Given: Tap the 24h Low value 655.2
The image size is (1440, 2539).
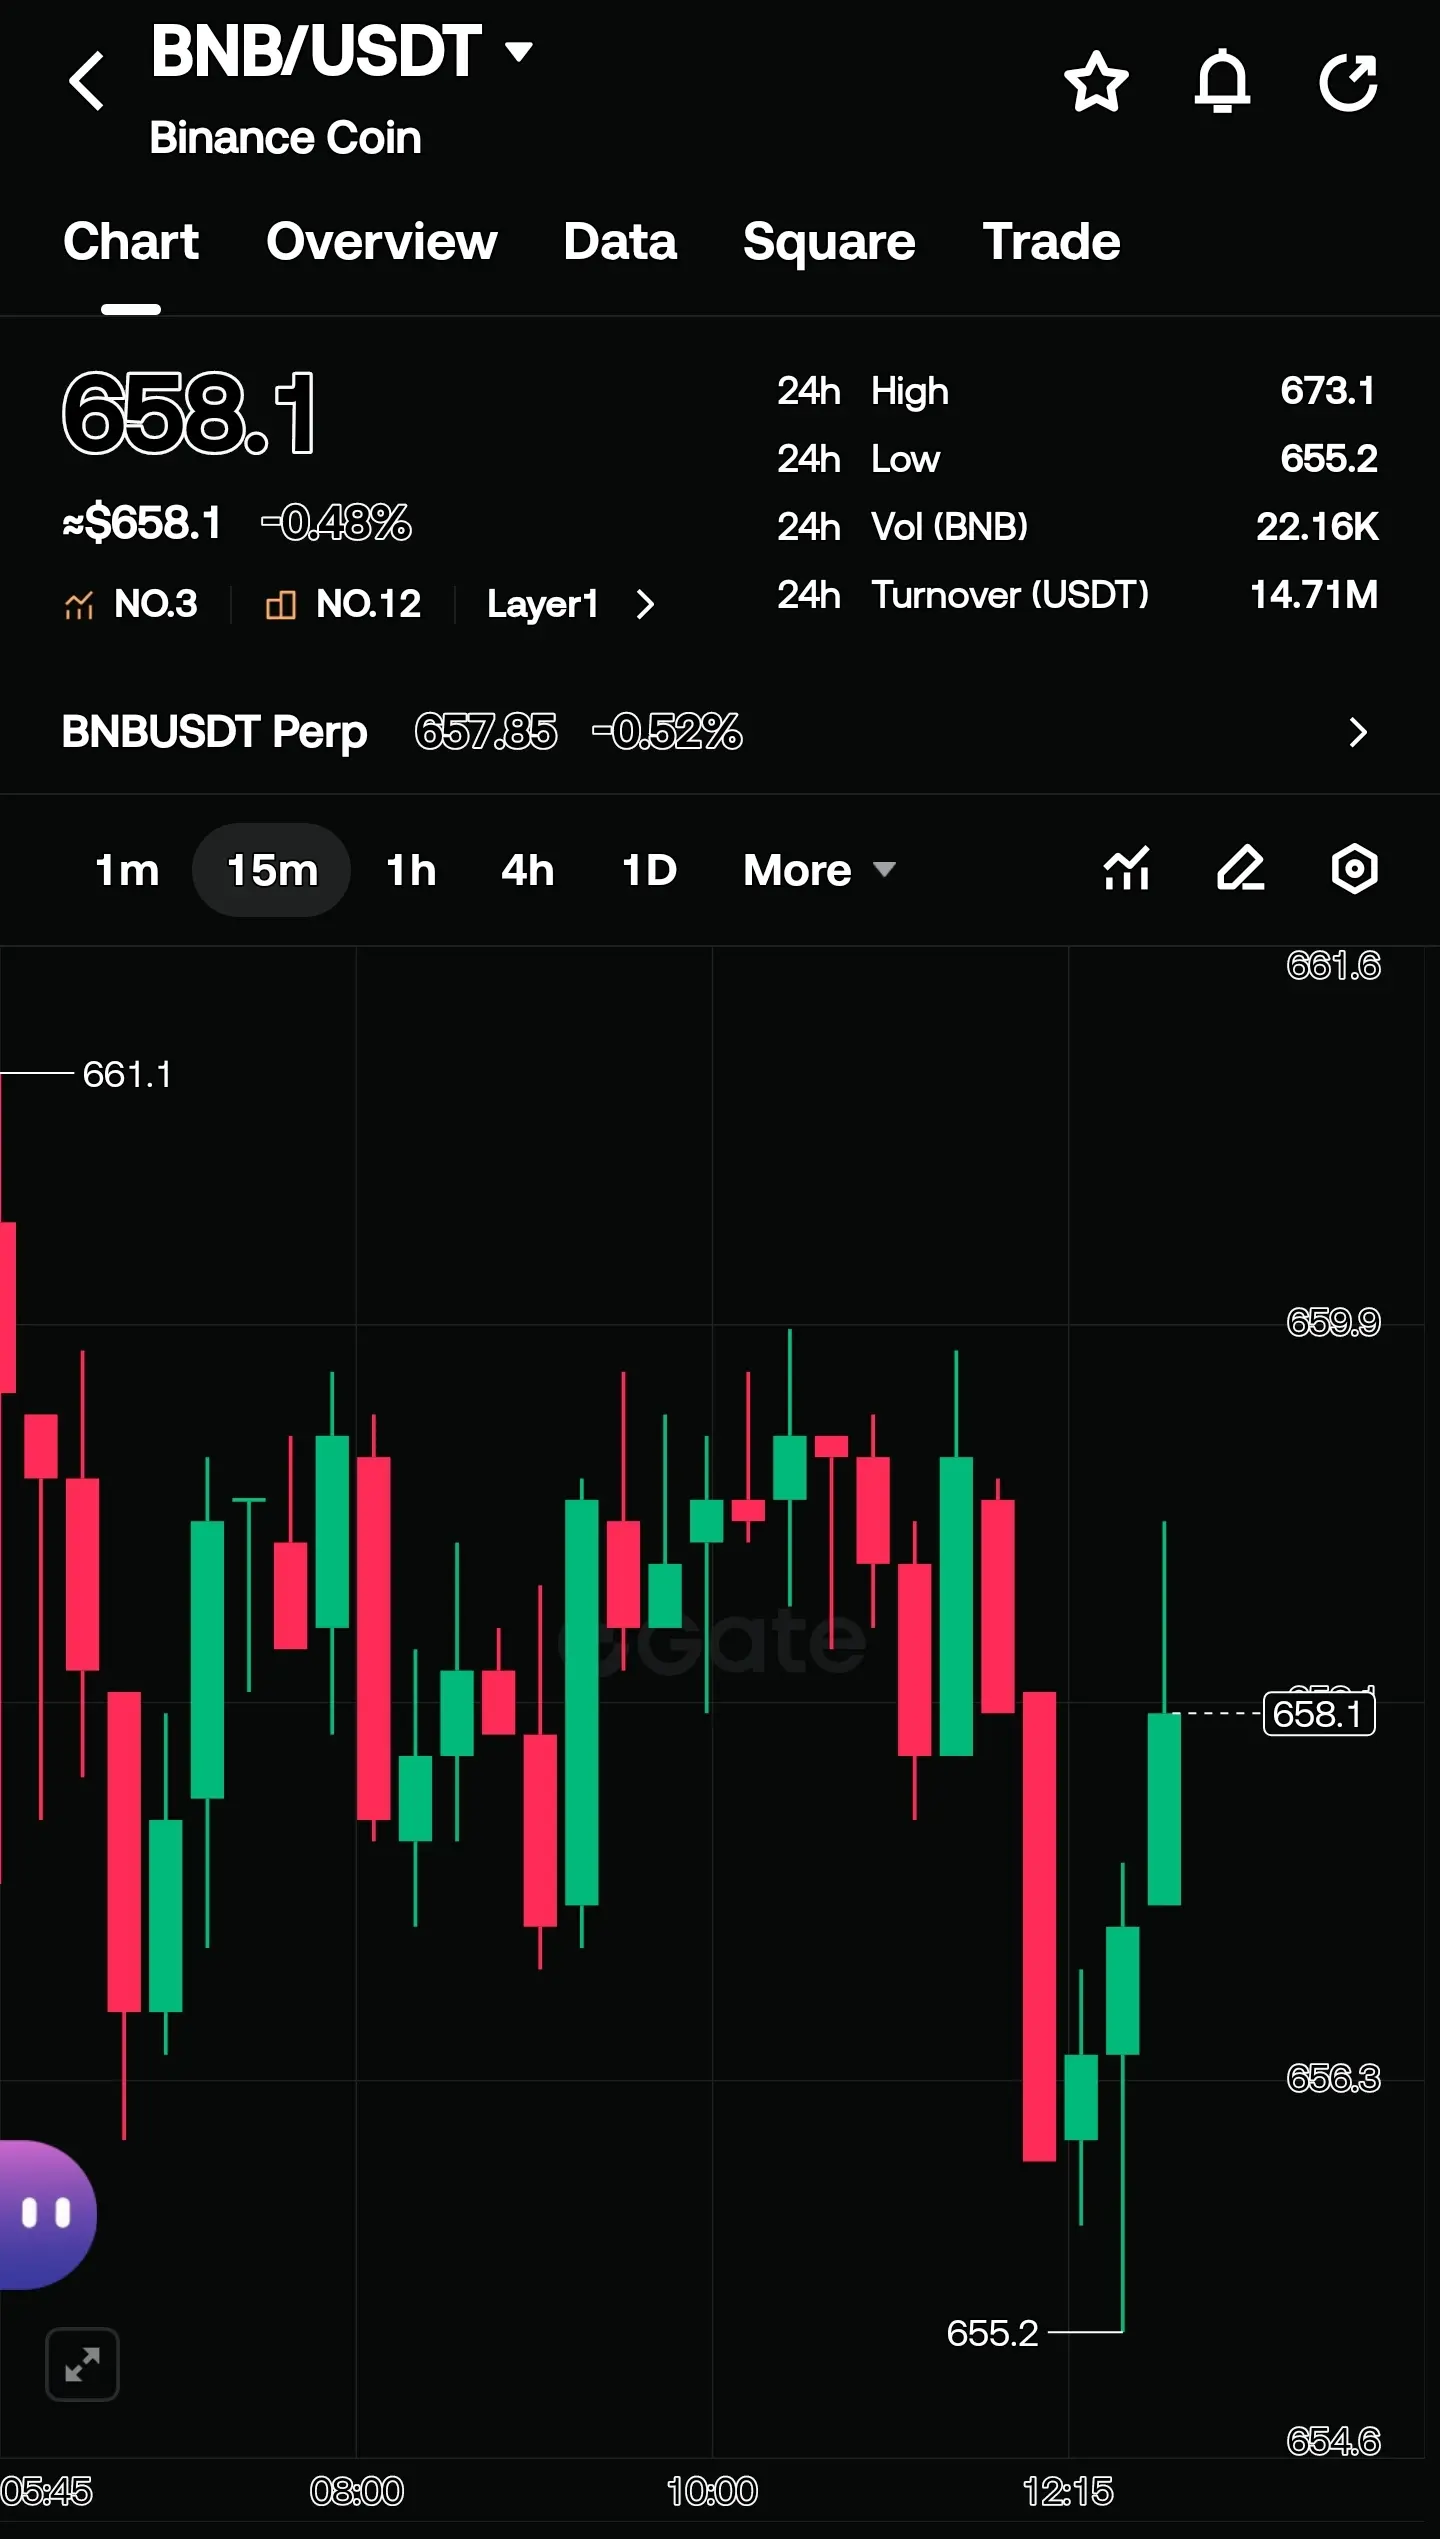Looking at the screenshot, I should pyautogui.click(x=1329, y=458).
